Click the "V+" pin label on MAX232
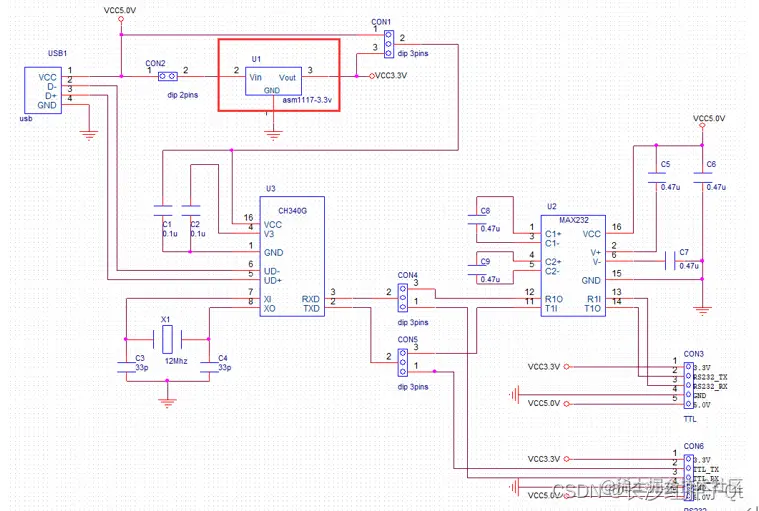The width and height of the screenshot is (759, 511). (x=595, y=253)
